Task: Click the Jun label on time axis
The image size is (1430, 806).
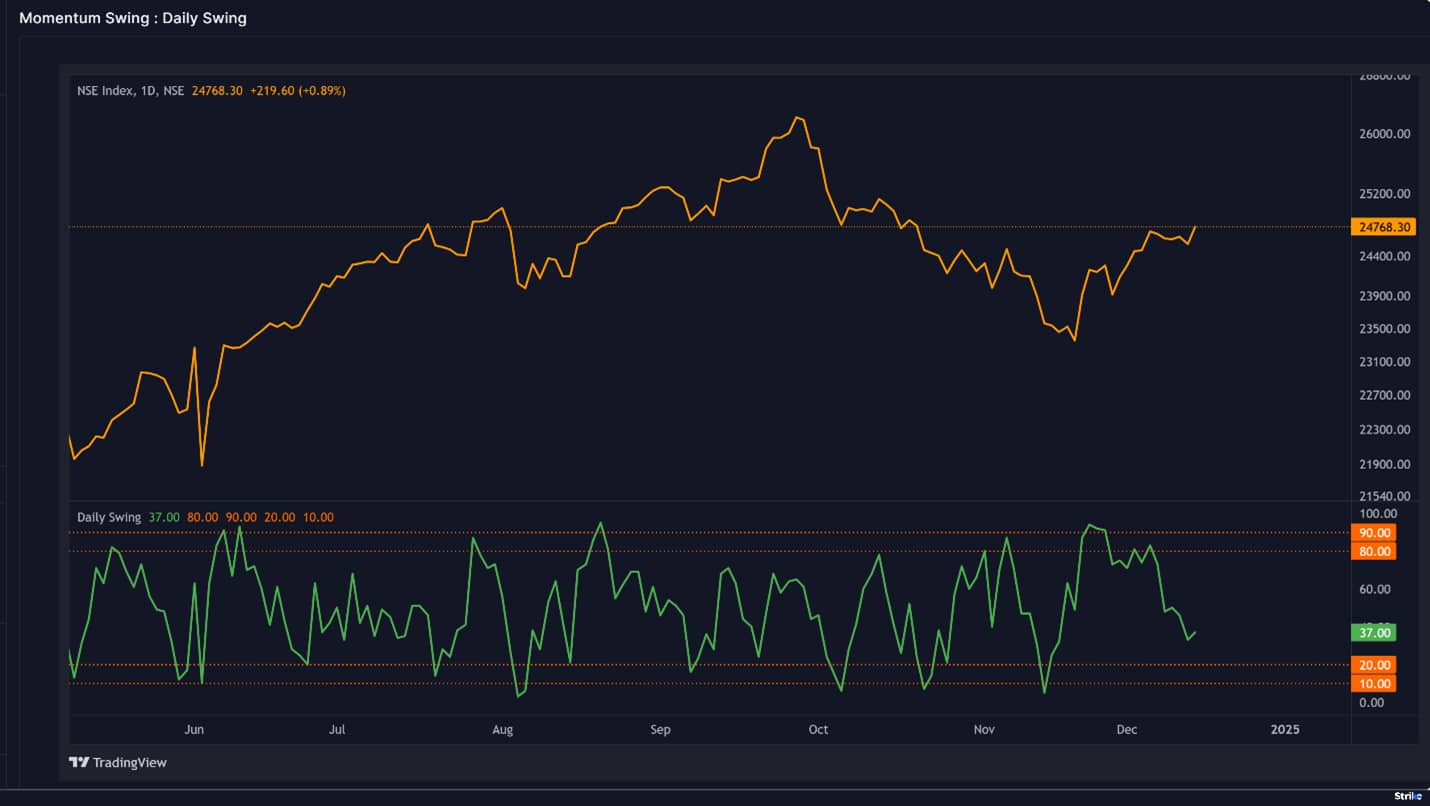Action: tap(194, 730)
